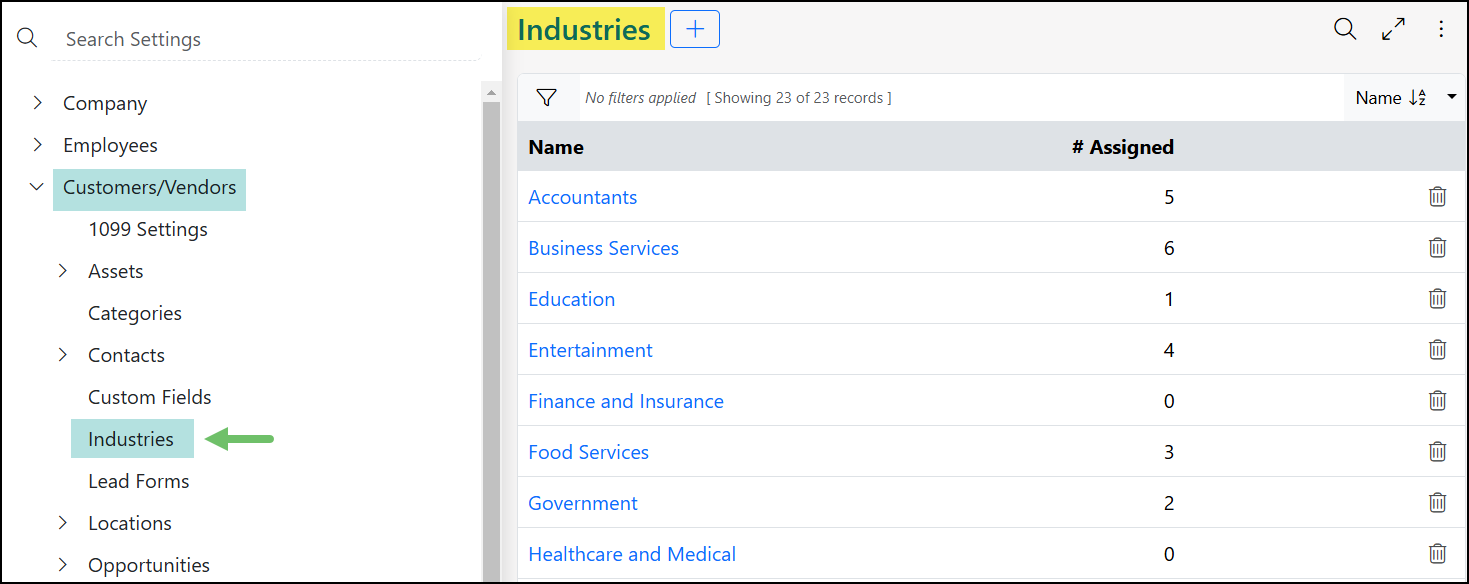Click the Name column header

556,147
